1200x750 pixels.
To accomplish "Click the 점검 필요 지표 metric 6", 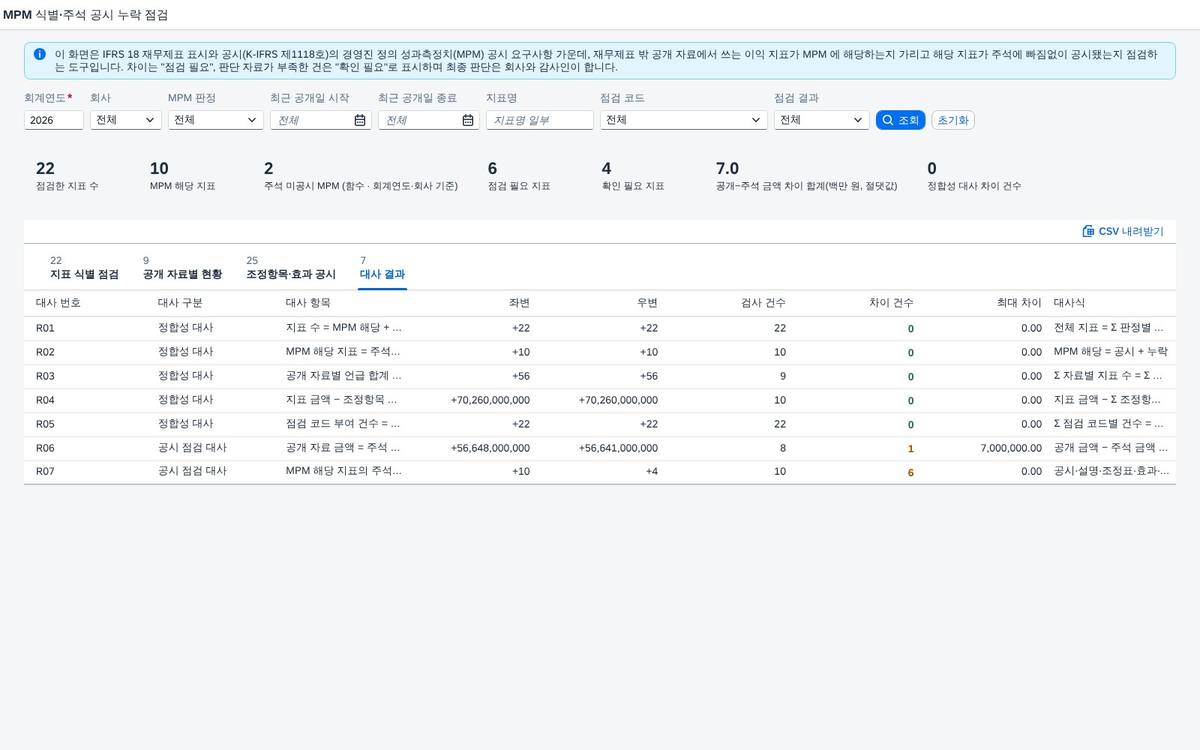I will coord(519,175).
